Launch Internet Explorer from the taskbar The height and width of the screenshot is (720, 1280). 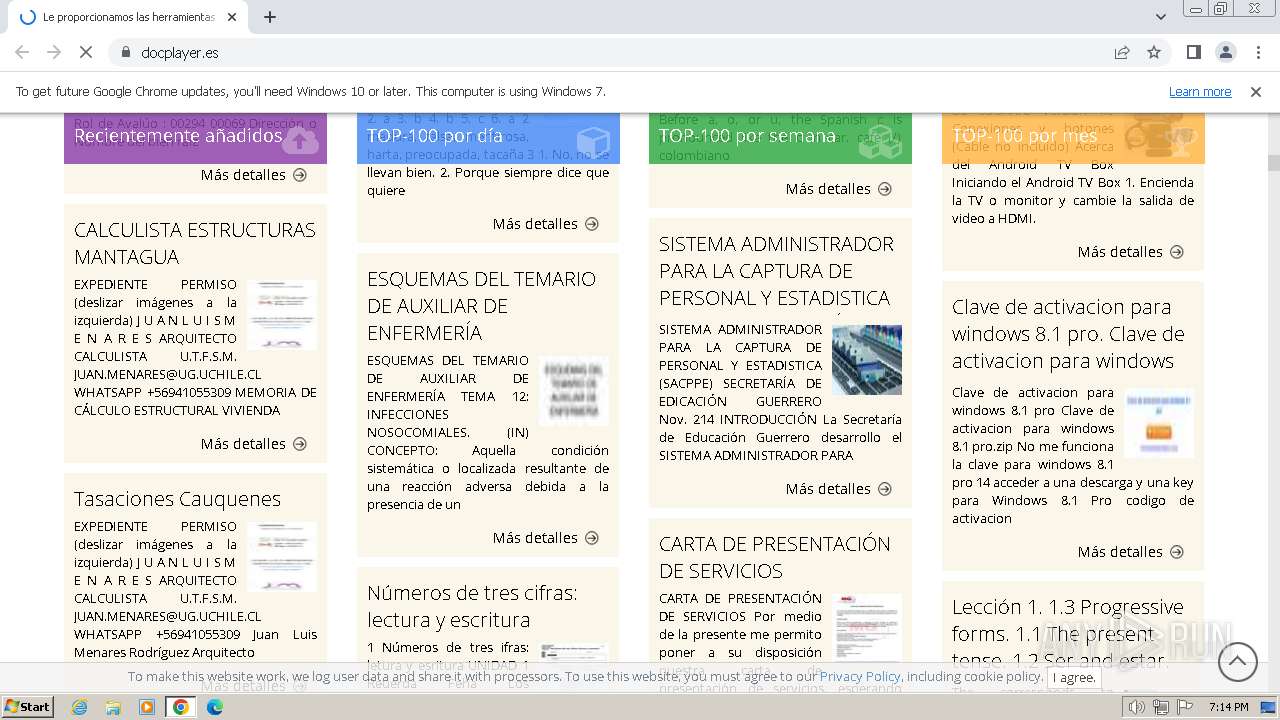click(80, 707)
